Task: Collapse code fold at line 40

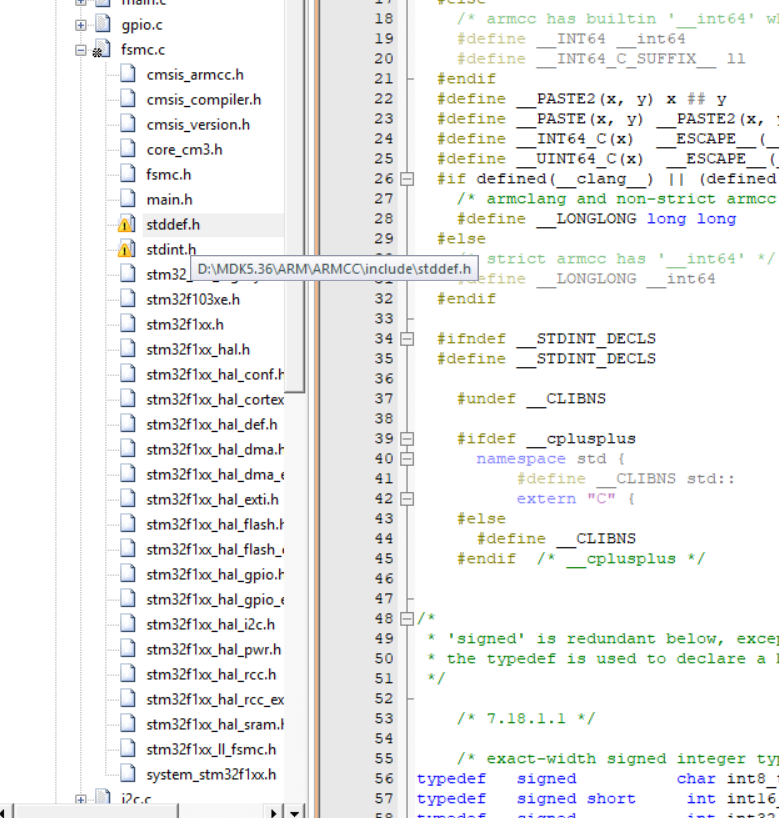Action: tap(407, 459)
